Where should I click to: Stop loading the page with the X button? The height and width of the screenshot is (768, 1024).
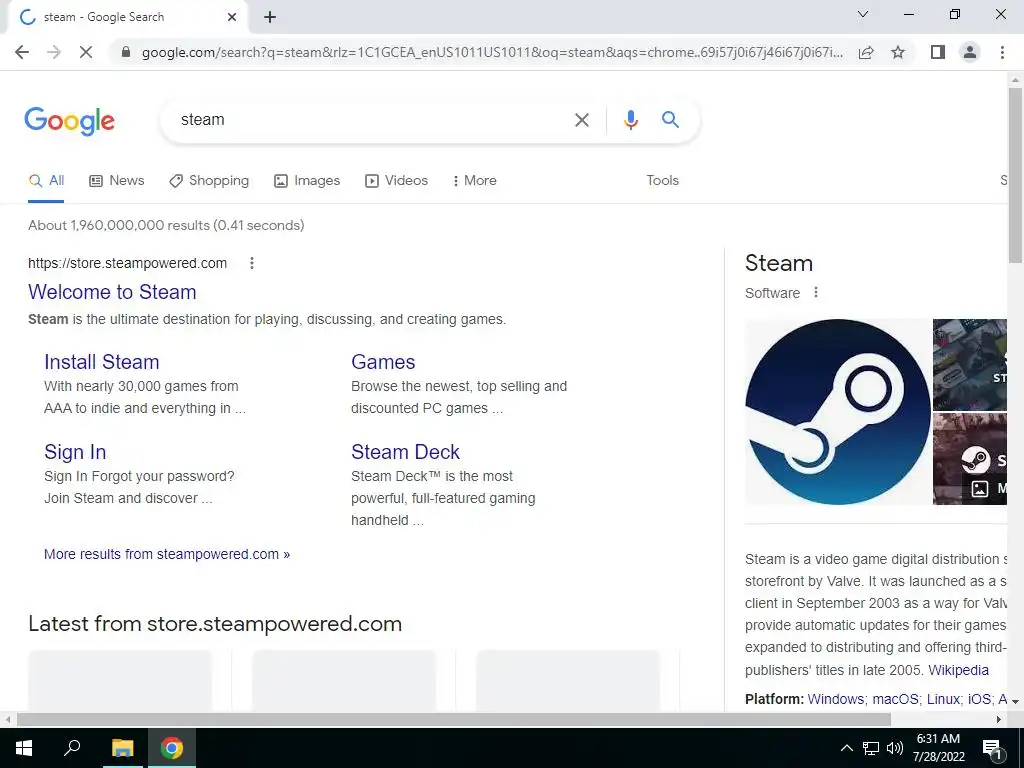pyautogui.click(x=86, y=52)
